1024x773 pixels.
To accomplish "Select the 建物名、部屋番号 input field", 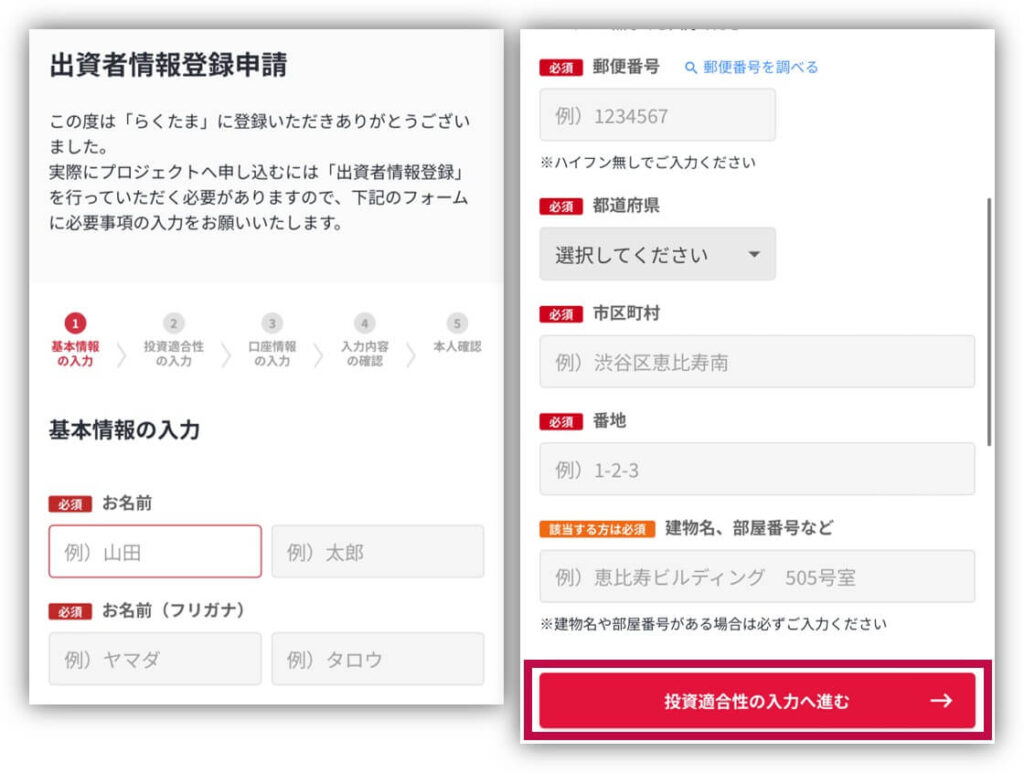I will pos(757,577).
